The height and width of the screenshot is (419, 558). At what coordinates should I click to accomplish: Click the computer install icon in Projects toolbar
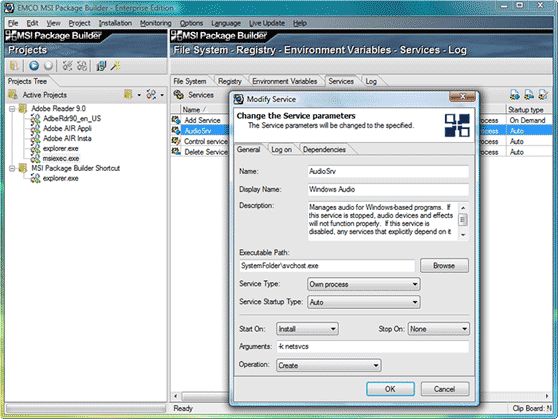101,66
